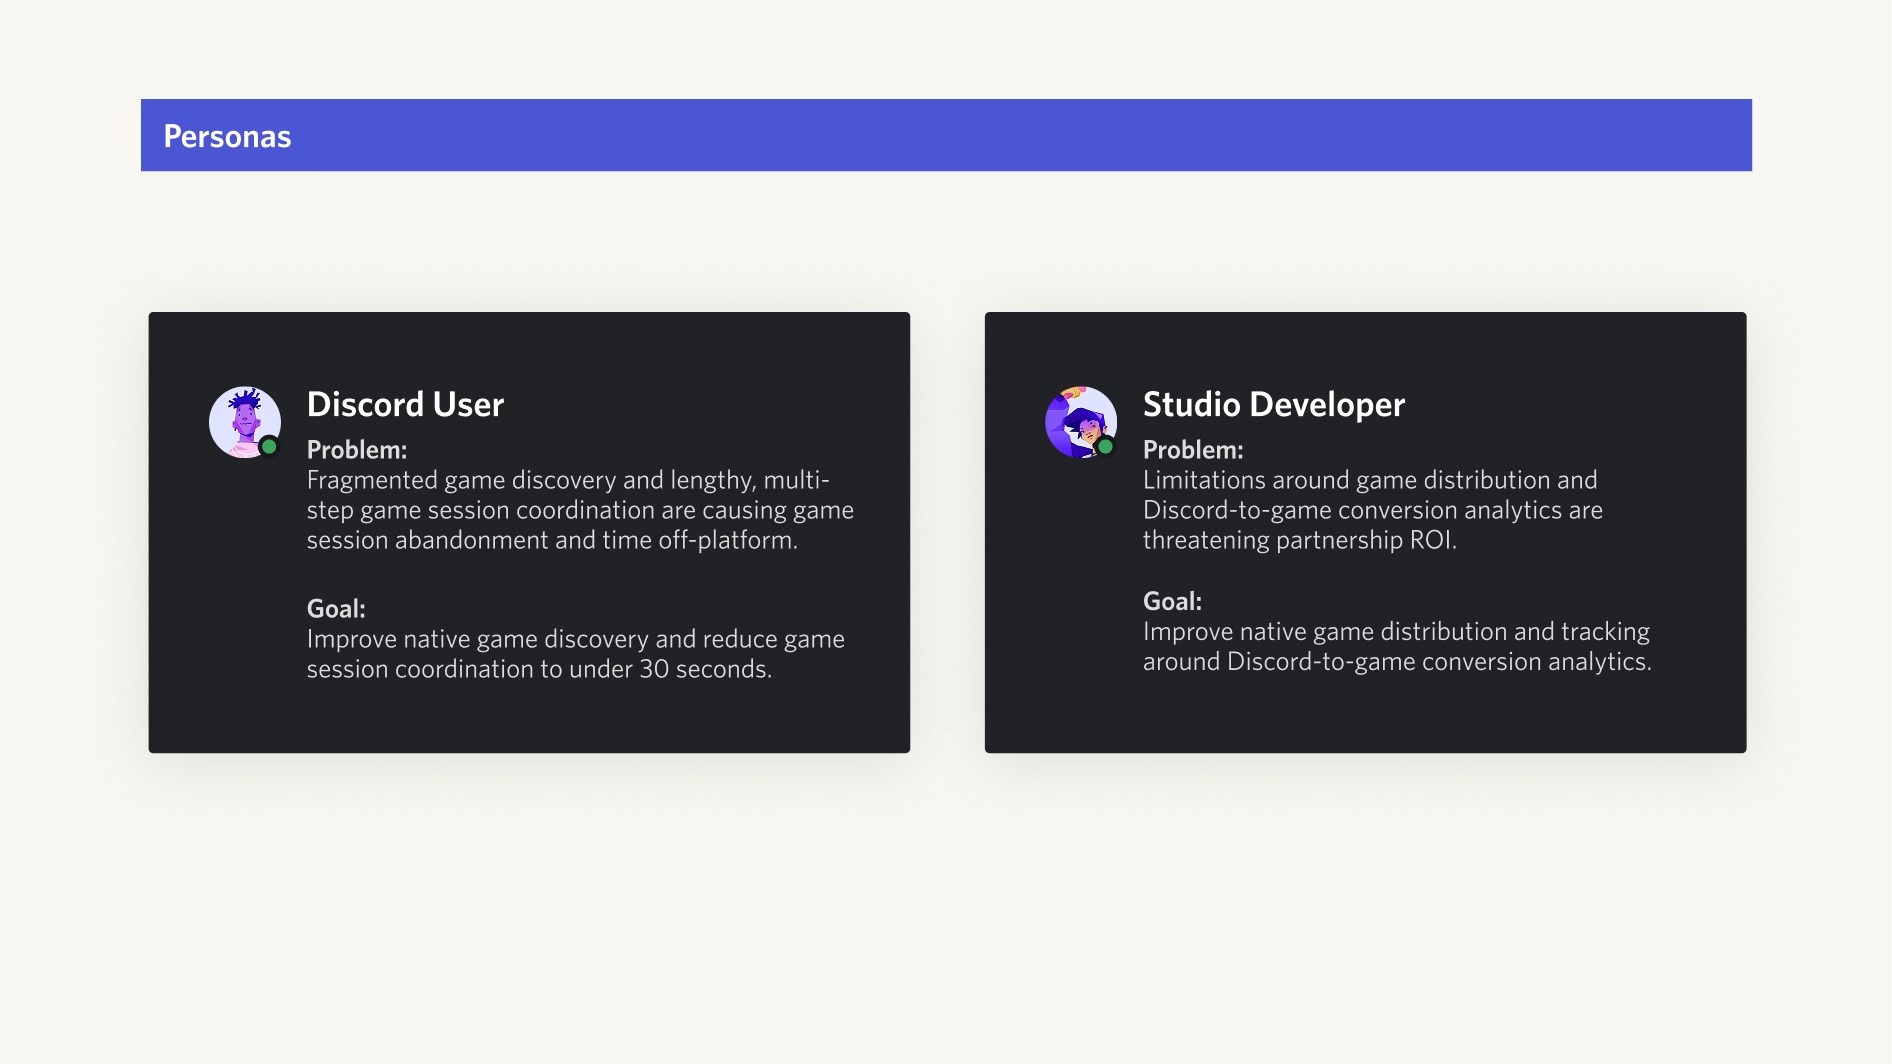
Task: Click text 'Fragmented game discovery and lengthy, multi-'
Action: (568, 480)
